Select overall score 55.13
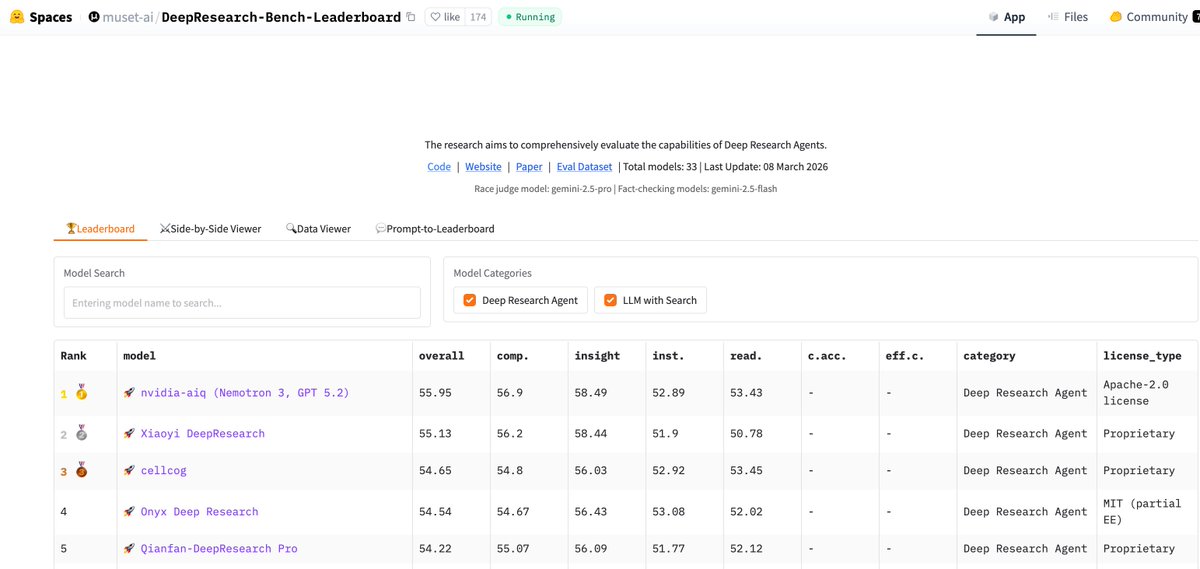 point(435,434)
